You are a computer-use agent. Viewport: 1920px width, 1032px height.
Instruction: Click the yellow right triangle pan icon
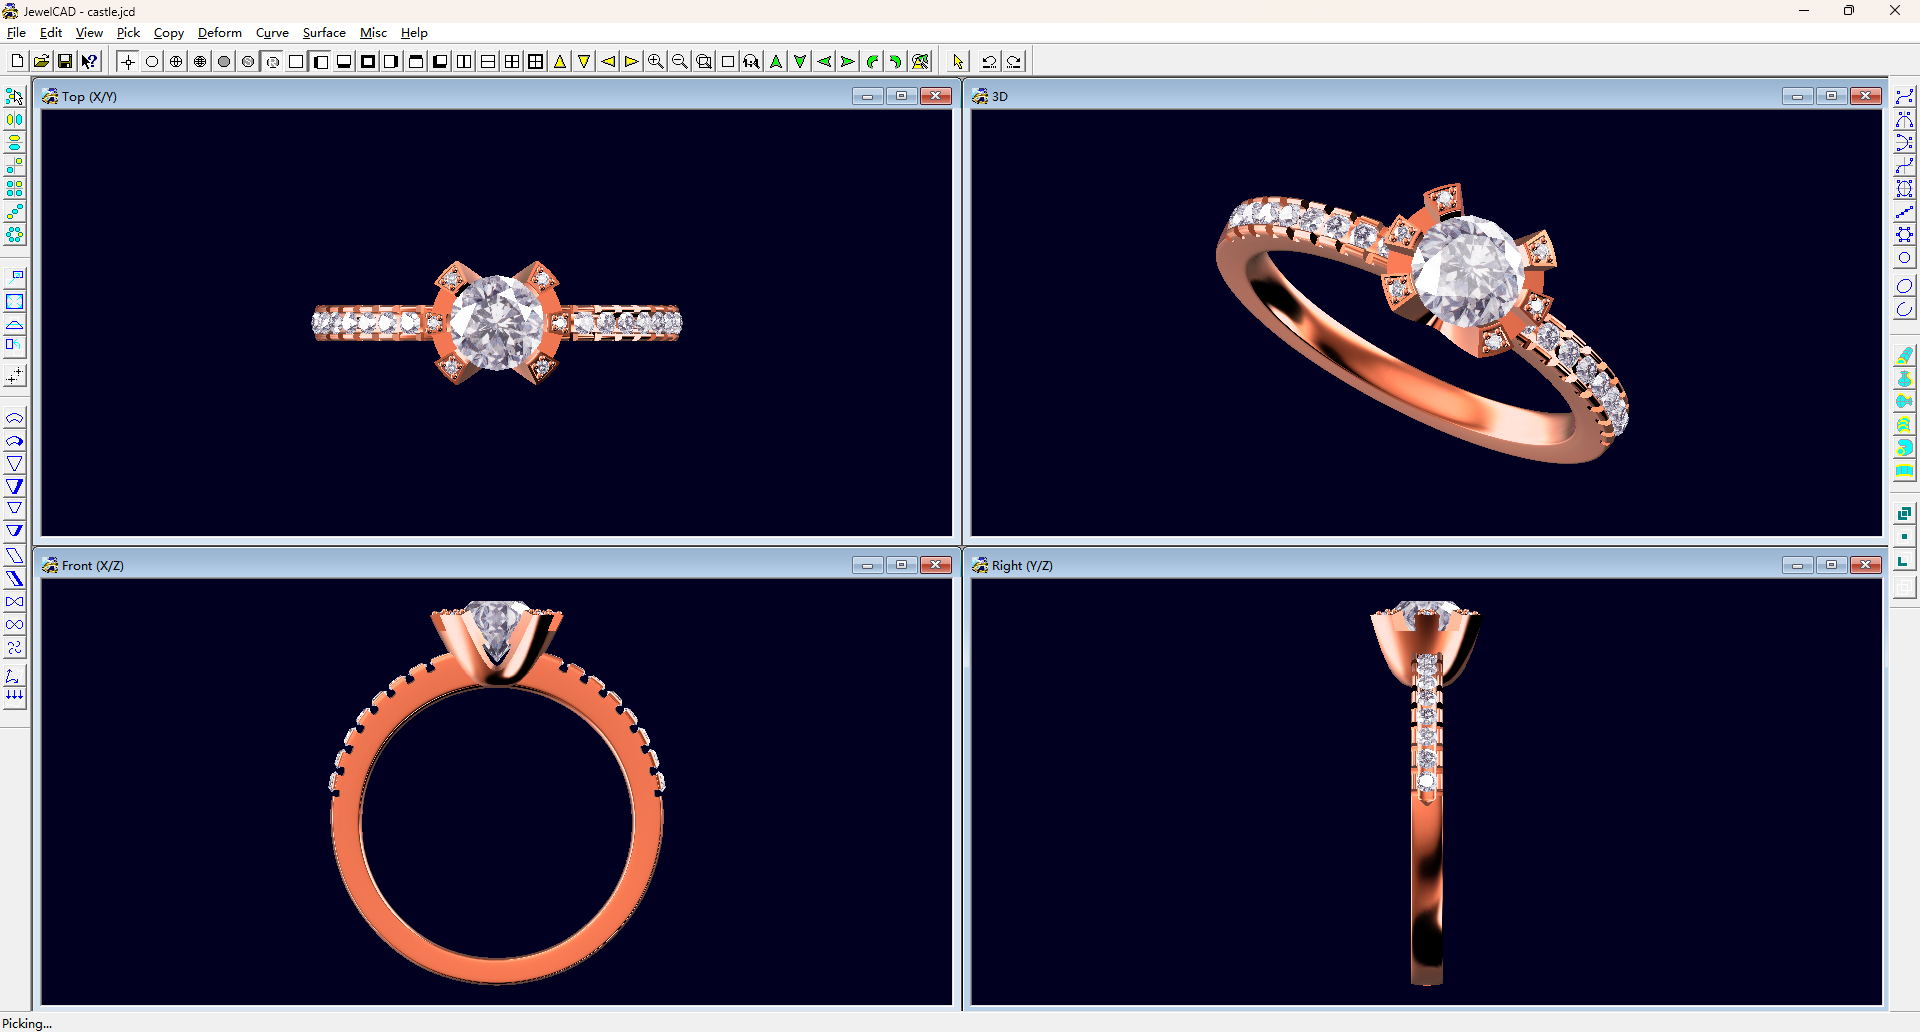(632, 61)
